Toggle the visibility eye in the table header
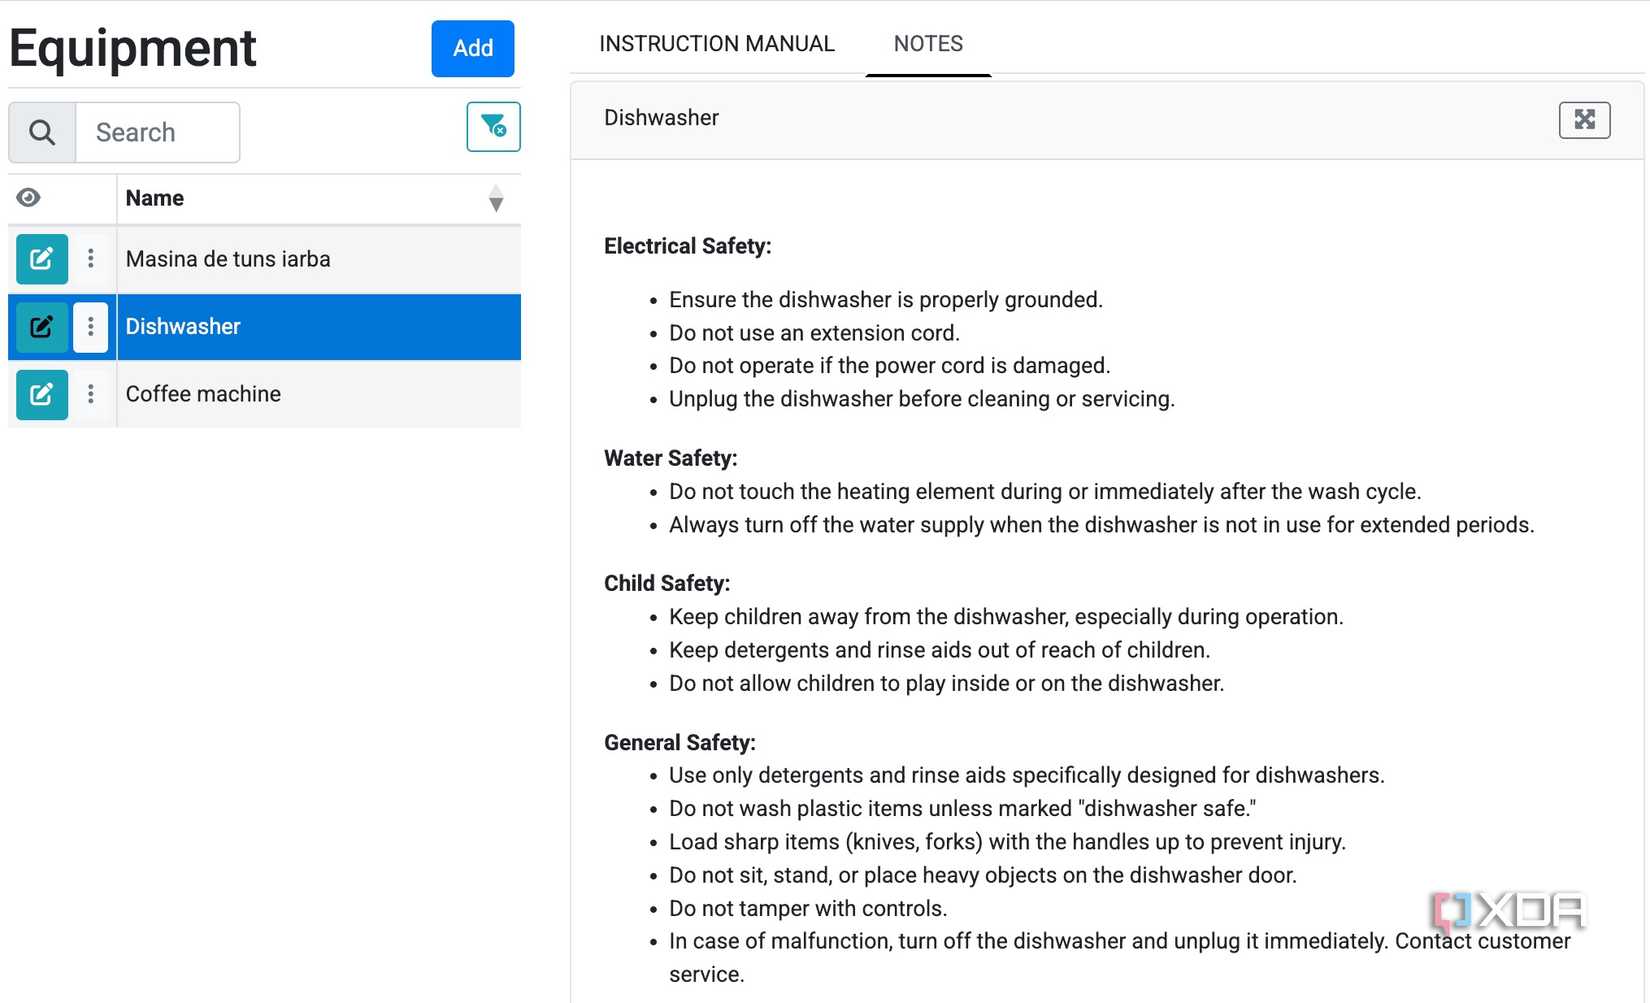 [x=28, y=198]
